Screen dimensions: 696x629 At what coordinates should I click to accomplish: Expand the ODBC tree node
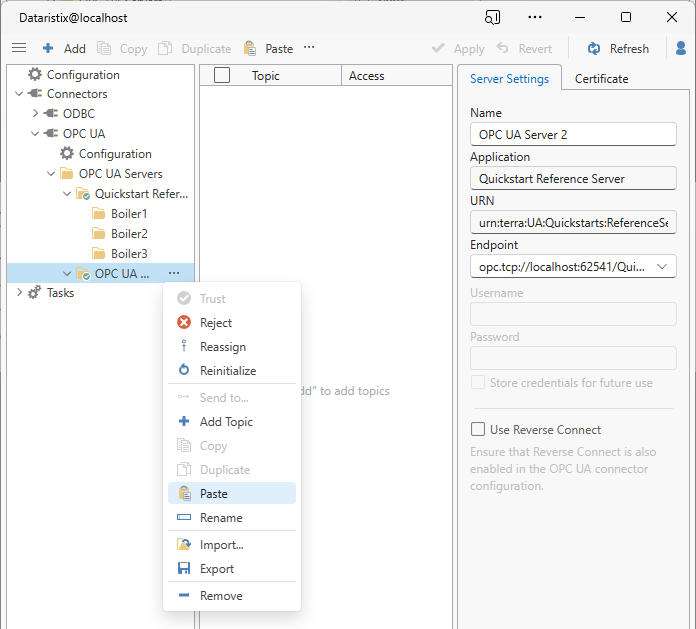click(35, 114)
